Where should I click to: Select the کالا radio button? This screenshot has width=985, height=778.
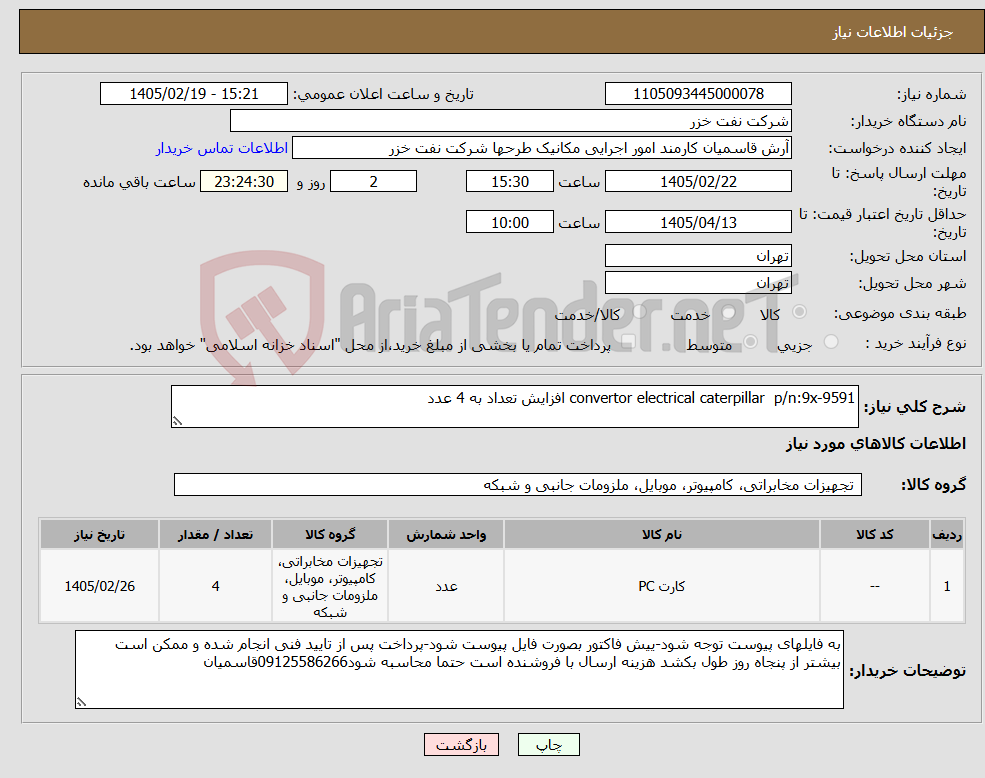tap(799, 312)
